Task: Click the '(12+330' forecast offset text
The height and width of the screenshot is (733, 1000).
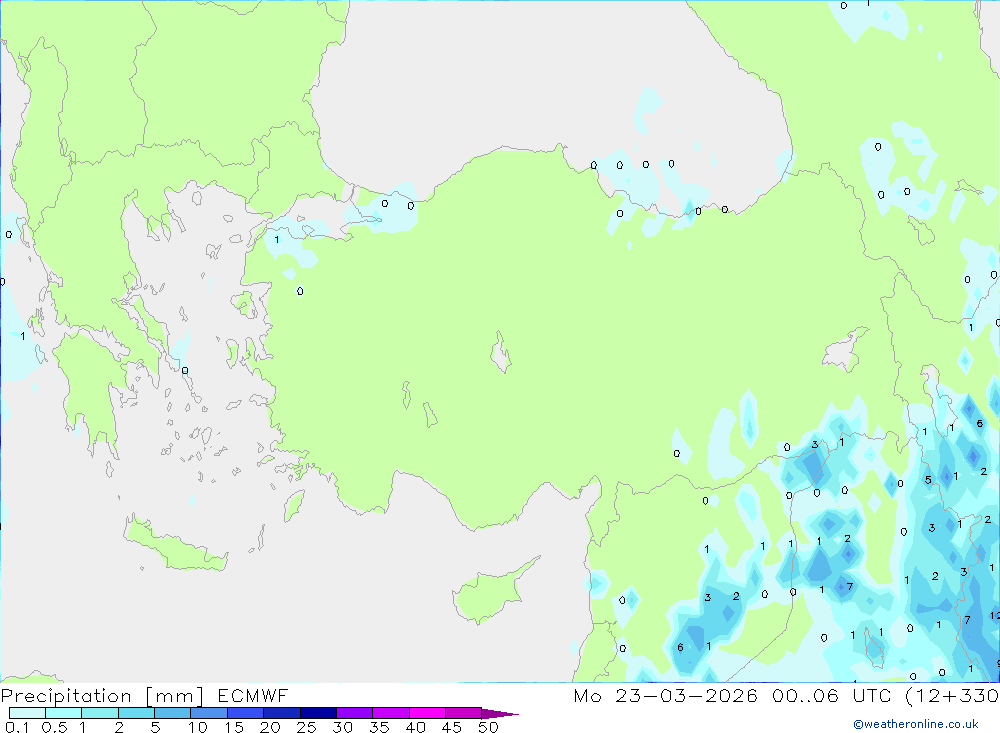Action: coord(952,695)
